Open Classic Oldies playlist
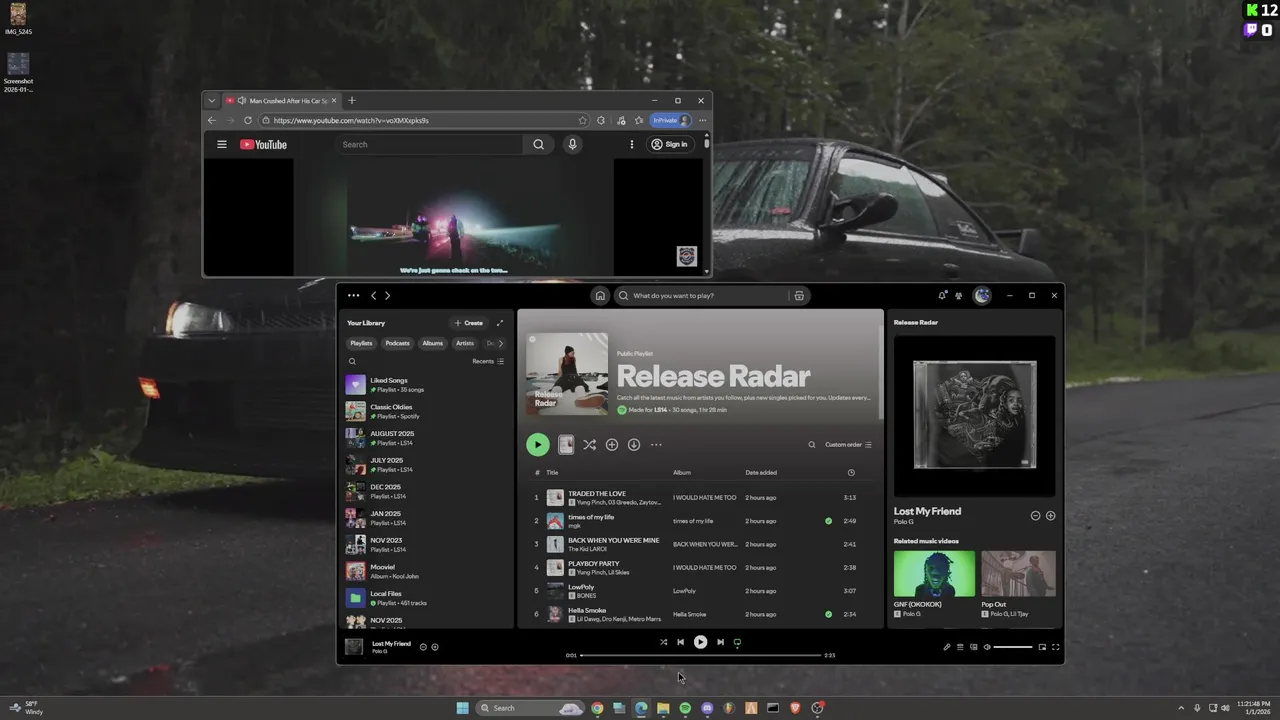1280x720 pixels. click(426, 411)
